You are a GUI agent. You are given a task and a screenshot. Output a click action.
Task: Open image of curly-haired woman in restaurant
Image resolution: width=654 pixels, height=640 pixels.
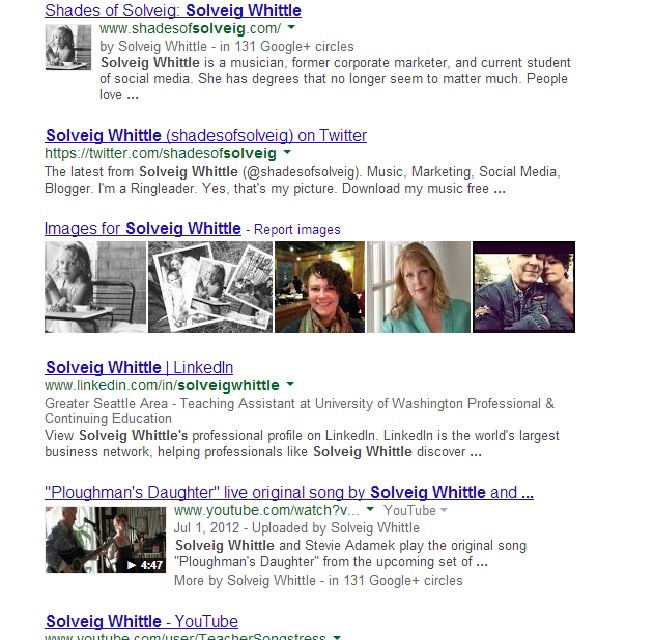[320, 287]
